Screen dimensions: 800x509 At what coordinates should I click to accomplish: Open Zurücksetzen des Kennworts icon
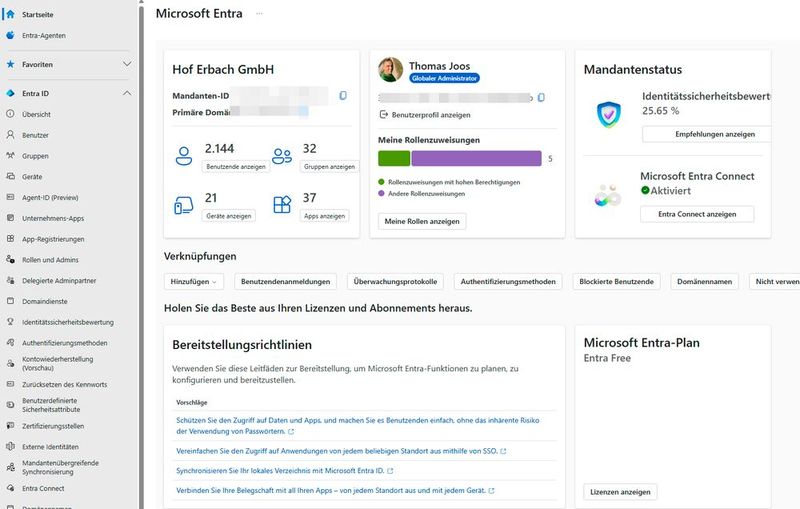10,384
